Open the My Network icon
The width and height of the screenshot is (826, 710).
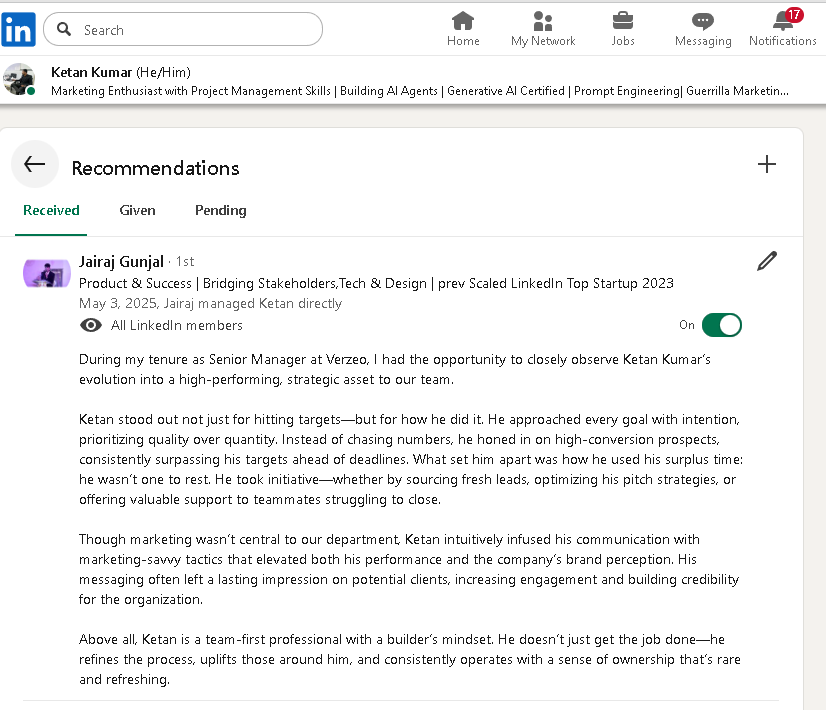[543, 22]
